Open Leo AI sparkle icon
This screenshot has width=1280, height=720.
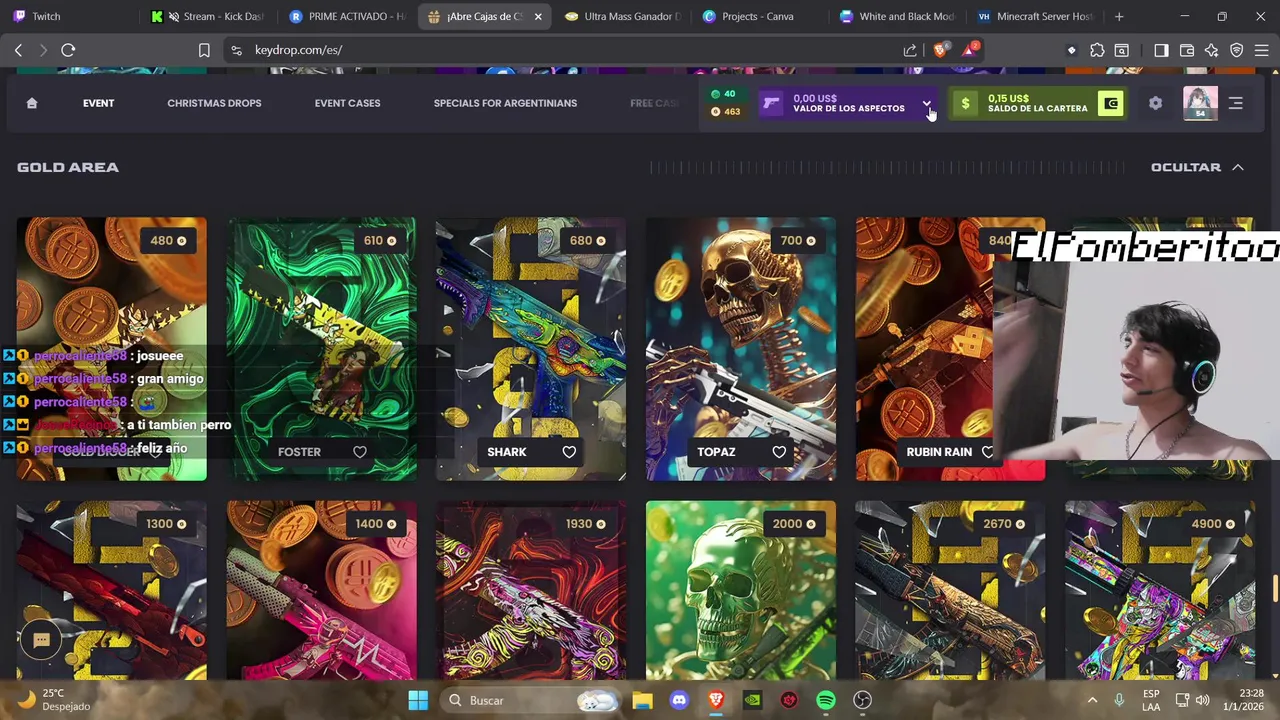click(x=1212, y=50)
